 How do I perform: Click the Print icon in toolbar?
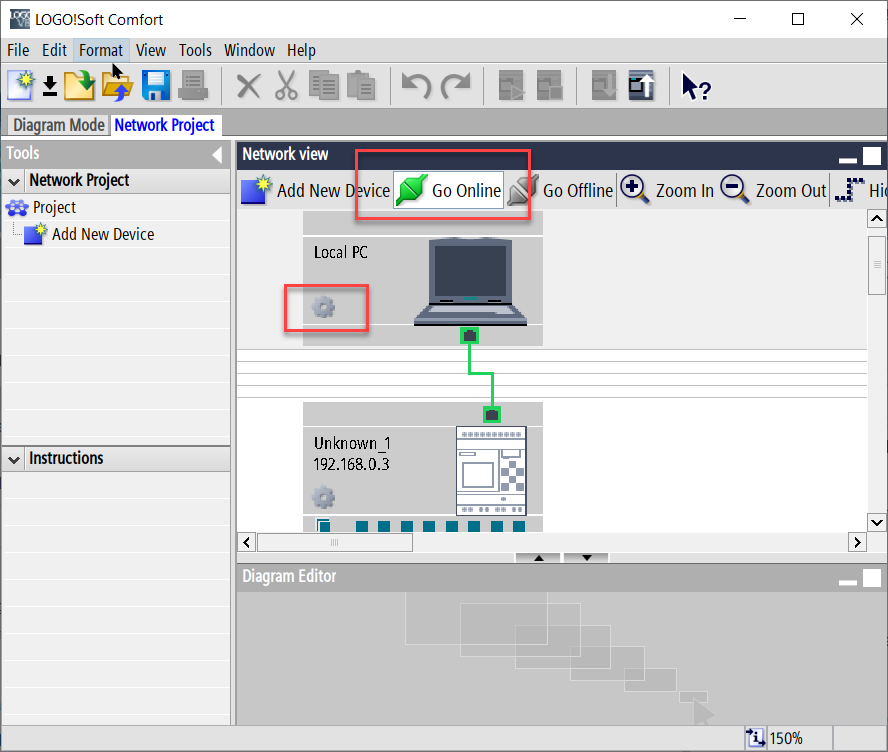point(193,86)
